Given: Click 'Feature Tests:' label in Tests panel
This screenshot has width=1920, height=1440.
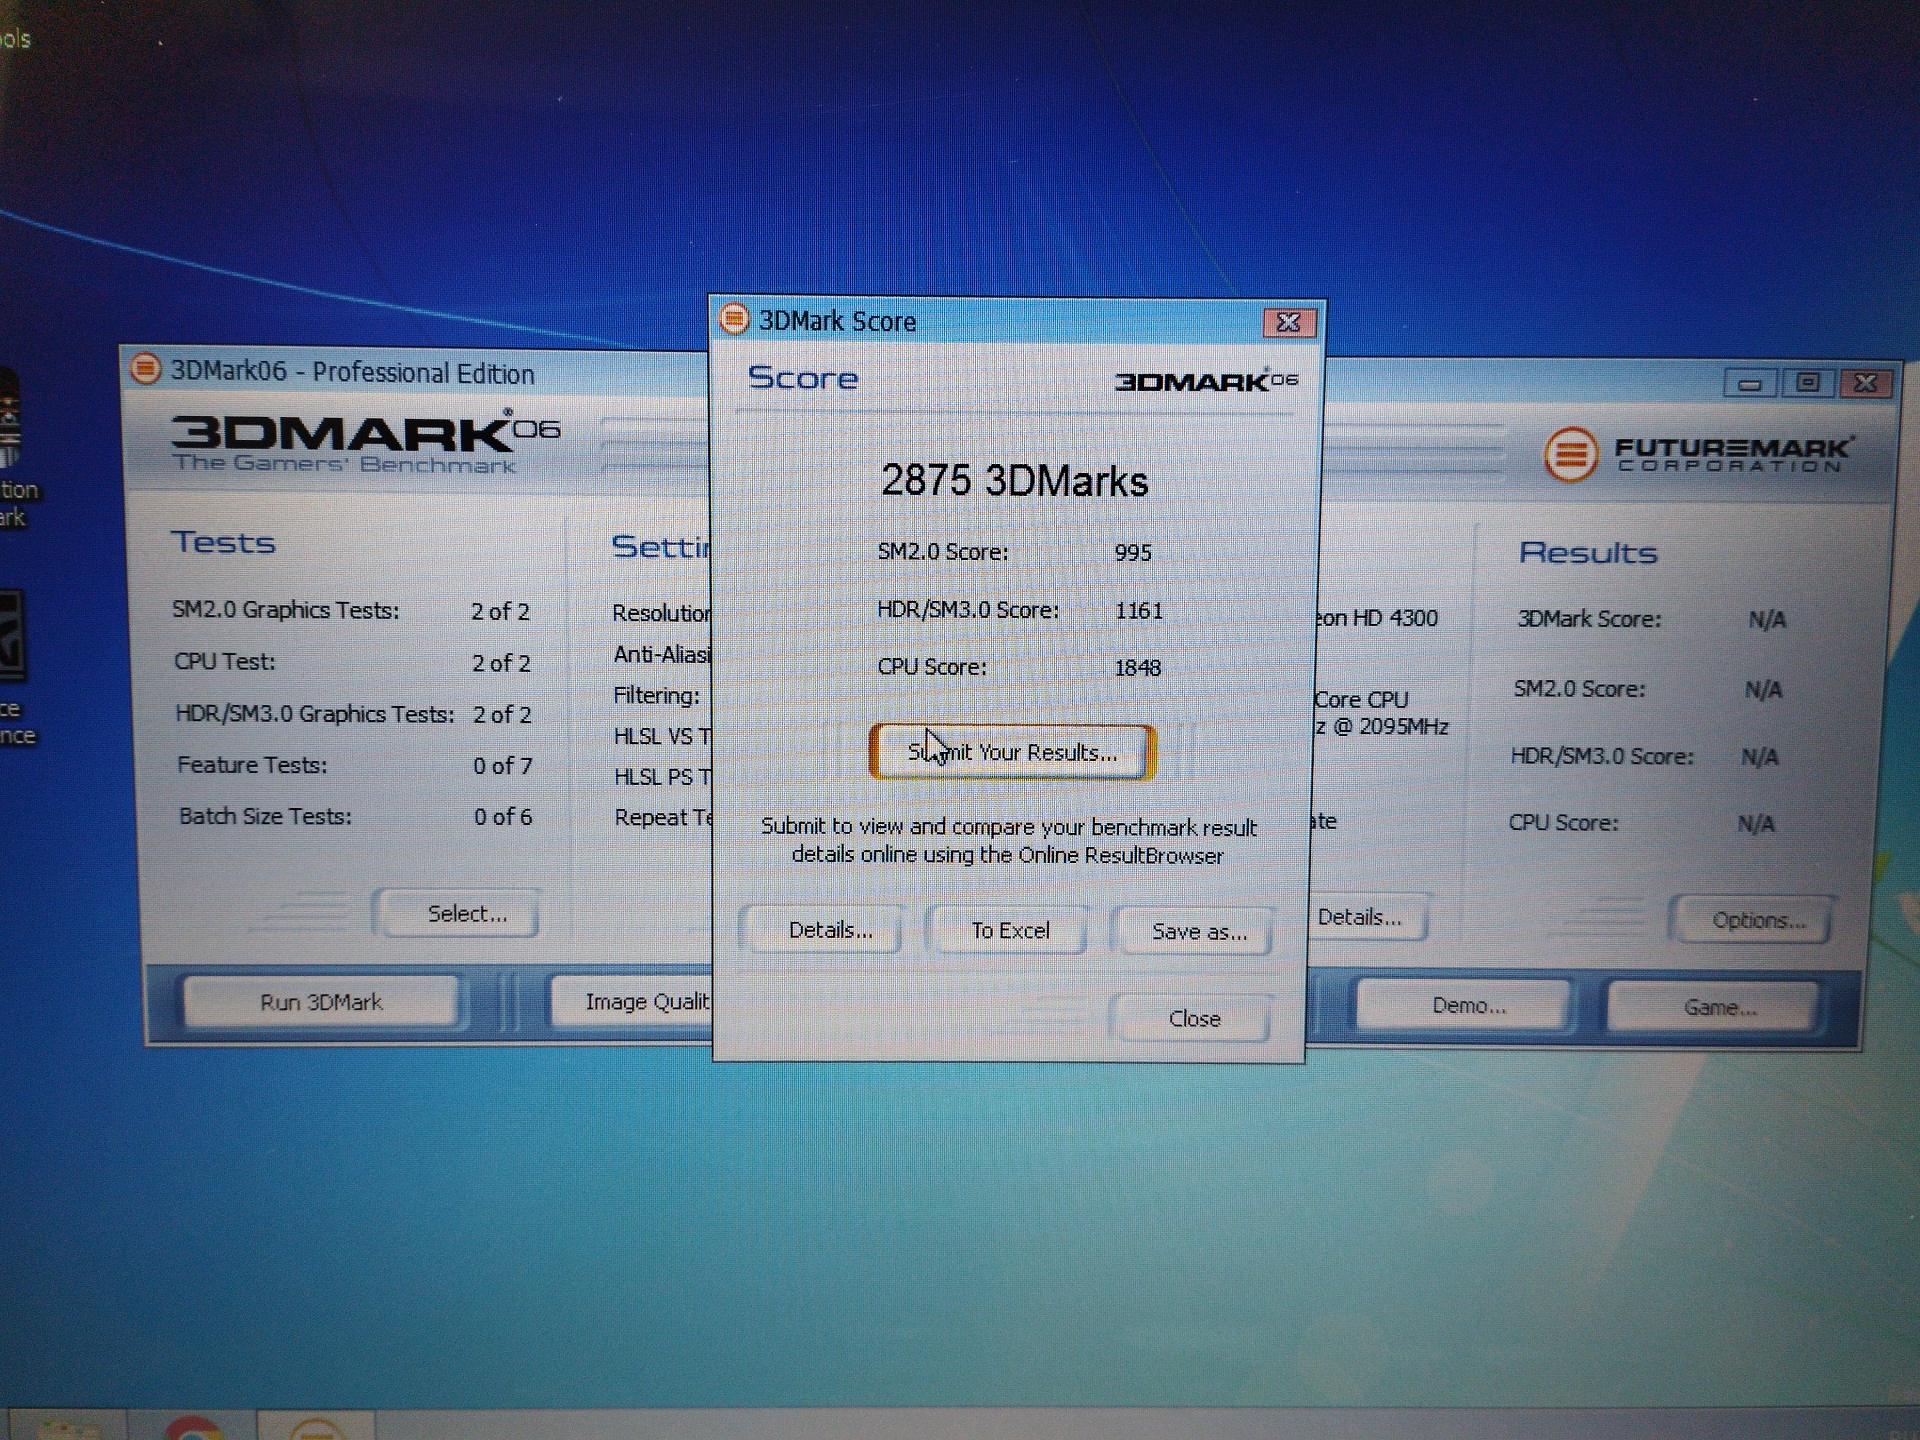Looking at the screenshot, I should [x=252, y=765].
